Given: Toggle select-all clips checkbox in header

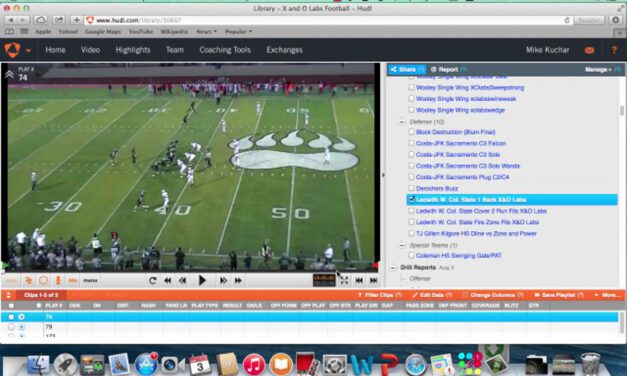Looking at the screenshot, I should pos(11,306).
